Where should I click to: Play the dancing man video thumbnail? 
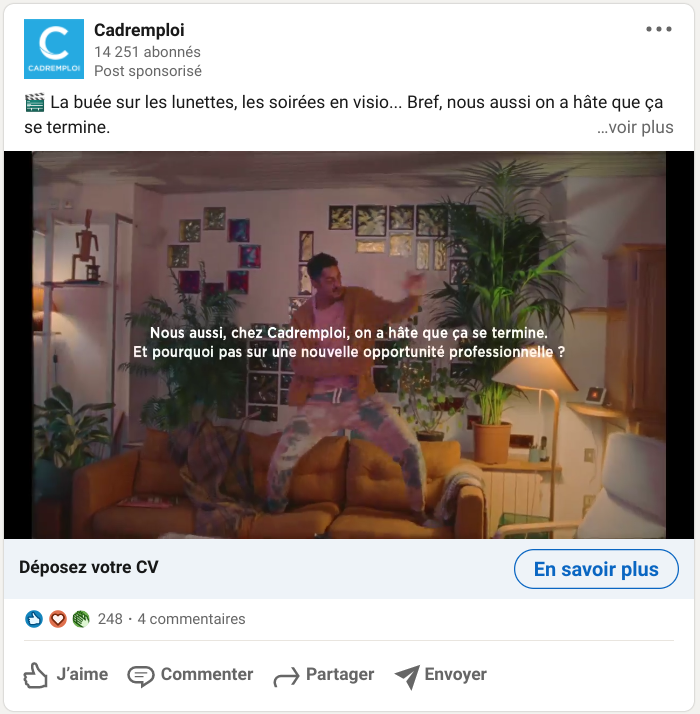(x=349, y=345)
